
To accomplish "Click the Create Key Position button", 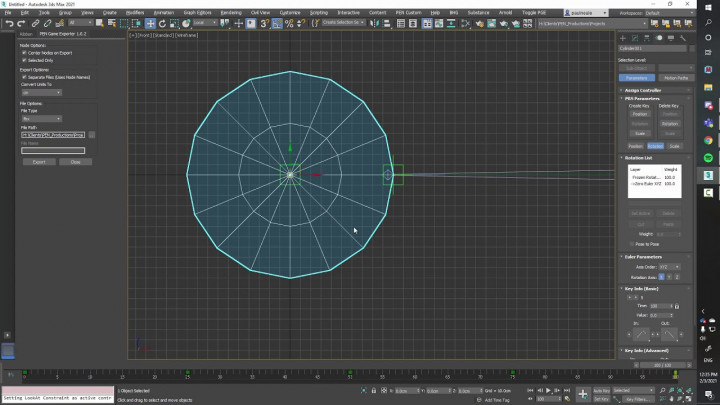I will (640, 114).
